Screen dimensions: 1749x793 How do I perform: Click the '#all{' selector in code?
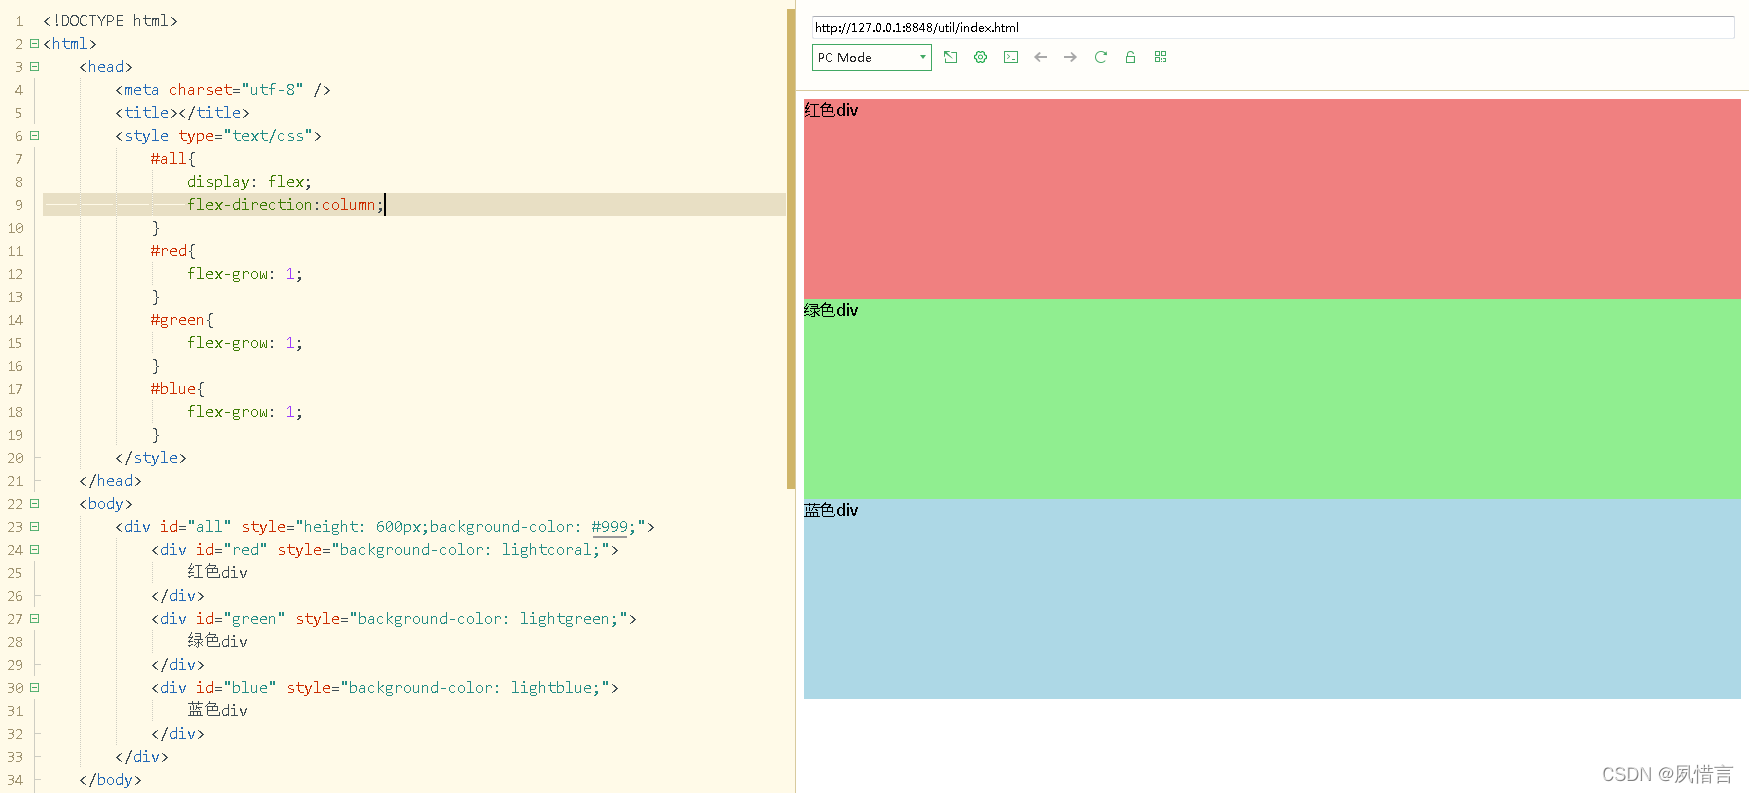[173, 159]
